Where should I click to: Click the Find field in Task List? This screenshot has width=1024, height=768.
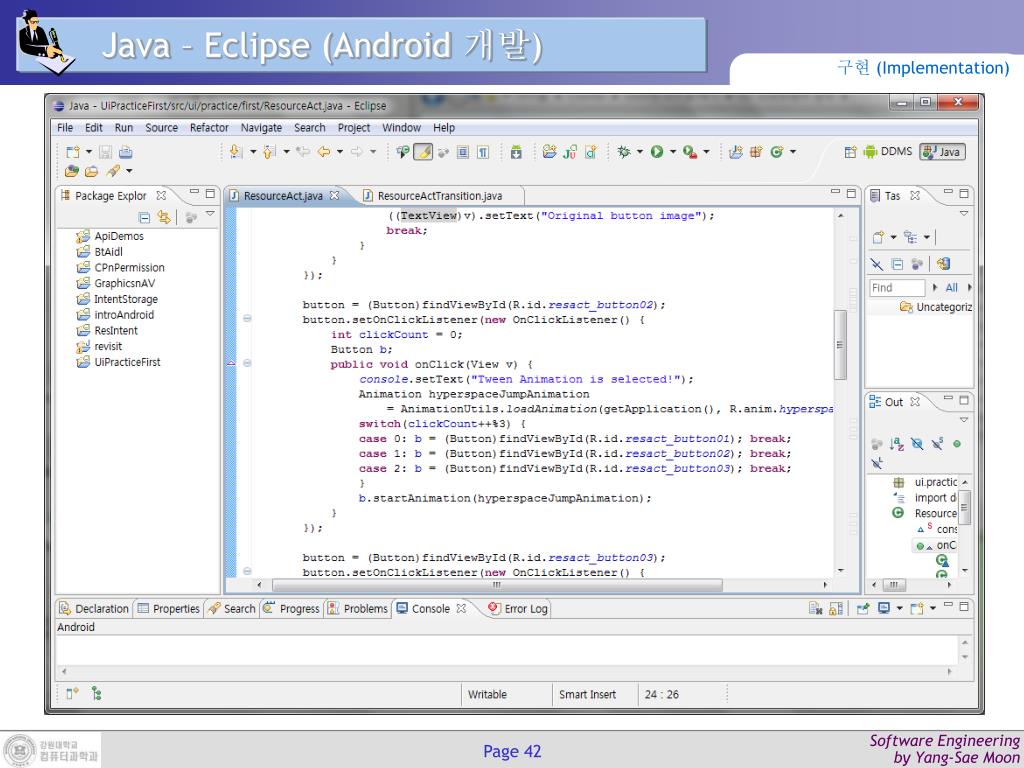897,287
